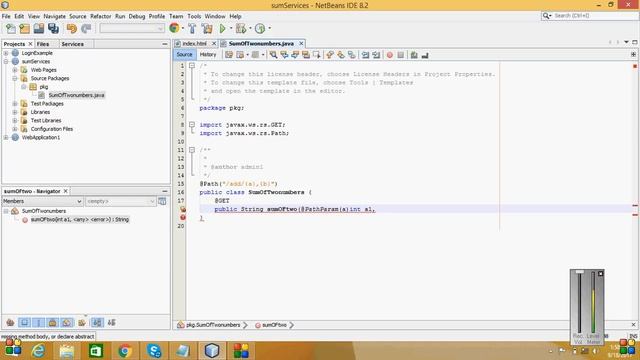This screenshot has width=640, height=360.
Task: Open the File menu
Action: (x=6, y=16)
